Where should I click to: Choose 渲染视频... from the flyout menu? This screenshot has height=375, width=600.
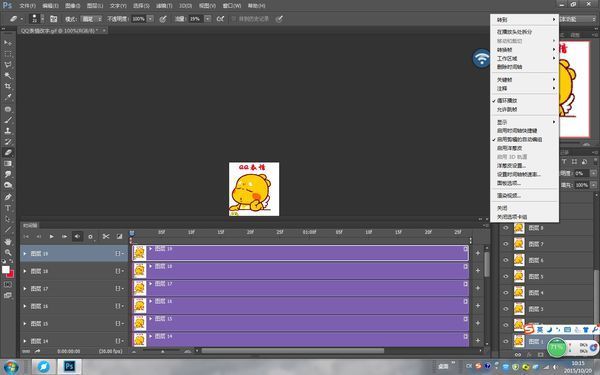pos(509,196)
